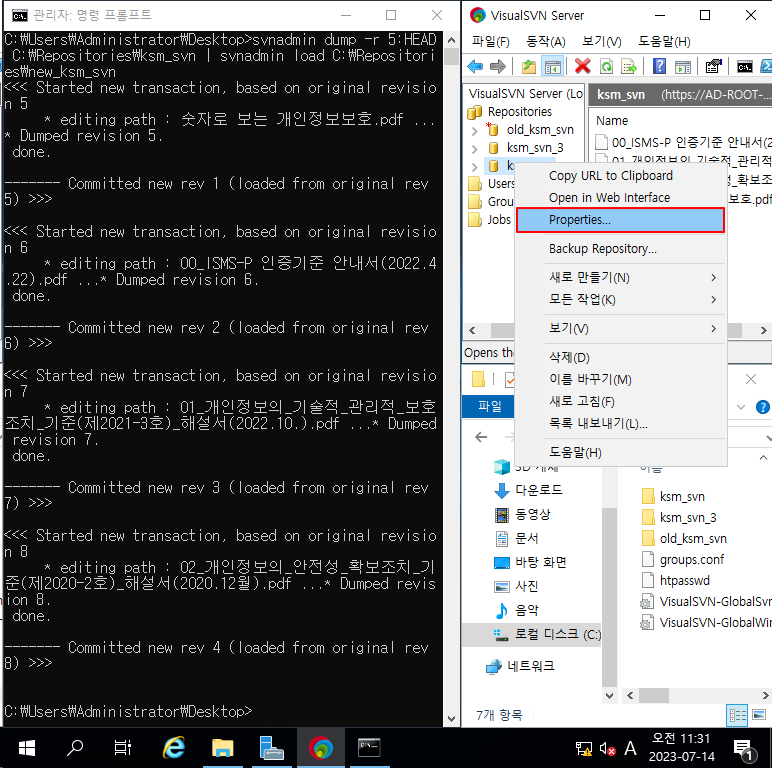Click the show/hide action pane icon
Image resolution: width=772 pixels, height=768 pixels.
682,66
